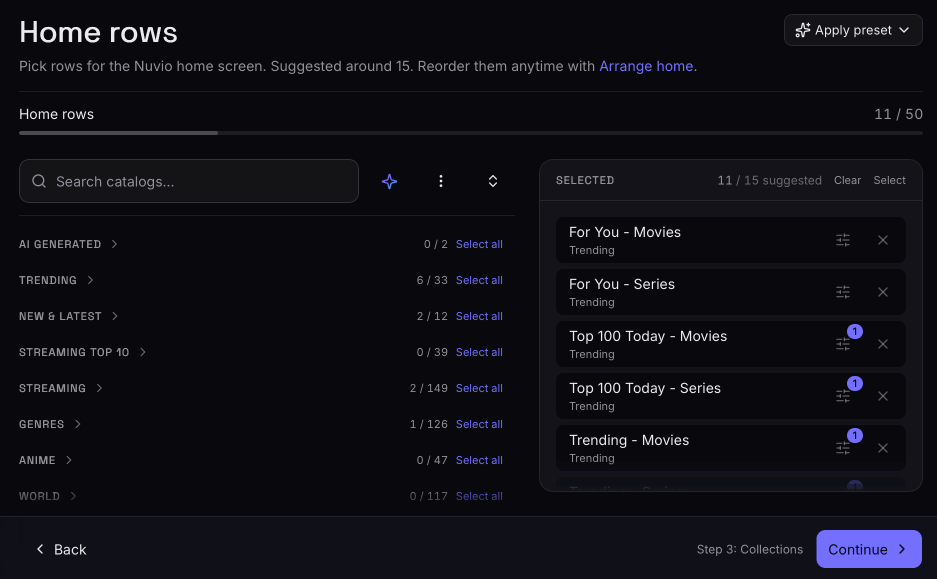This screenshot has height=579, width=937.
Task: Expand the Streaming Top 10 category
Action: 82,352
